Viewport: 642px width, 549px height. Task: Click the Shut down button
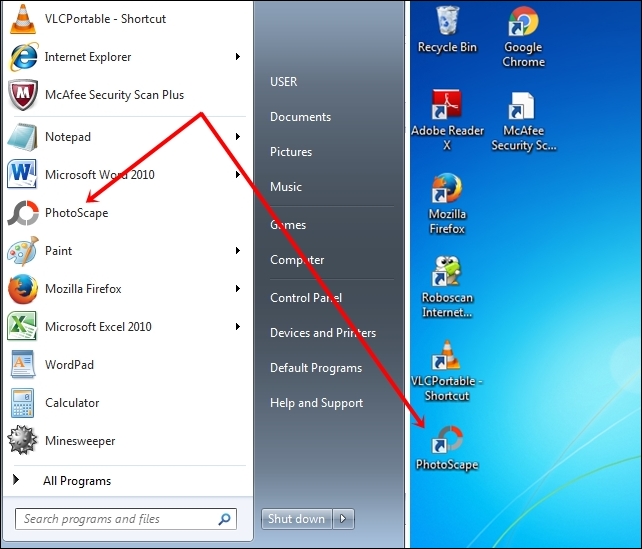coord(296,519)
